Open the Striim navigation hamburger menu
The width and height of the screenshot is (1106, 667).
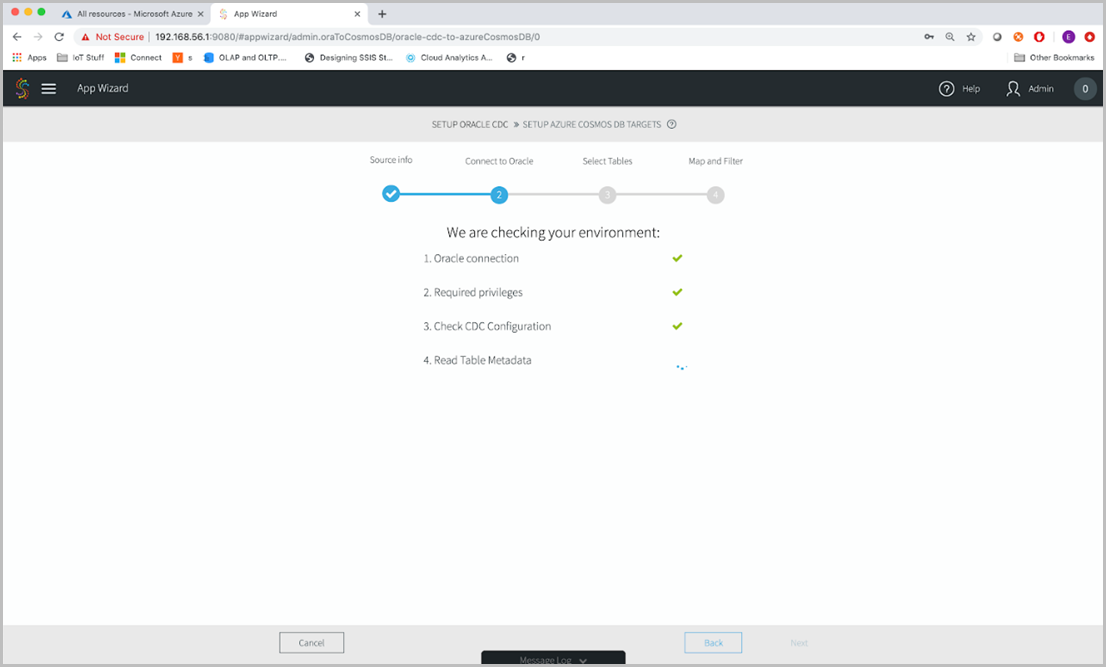tap(49, 88)
